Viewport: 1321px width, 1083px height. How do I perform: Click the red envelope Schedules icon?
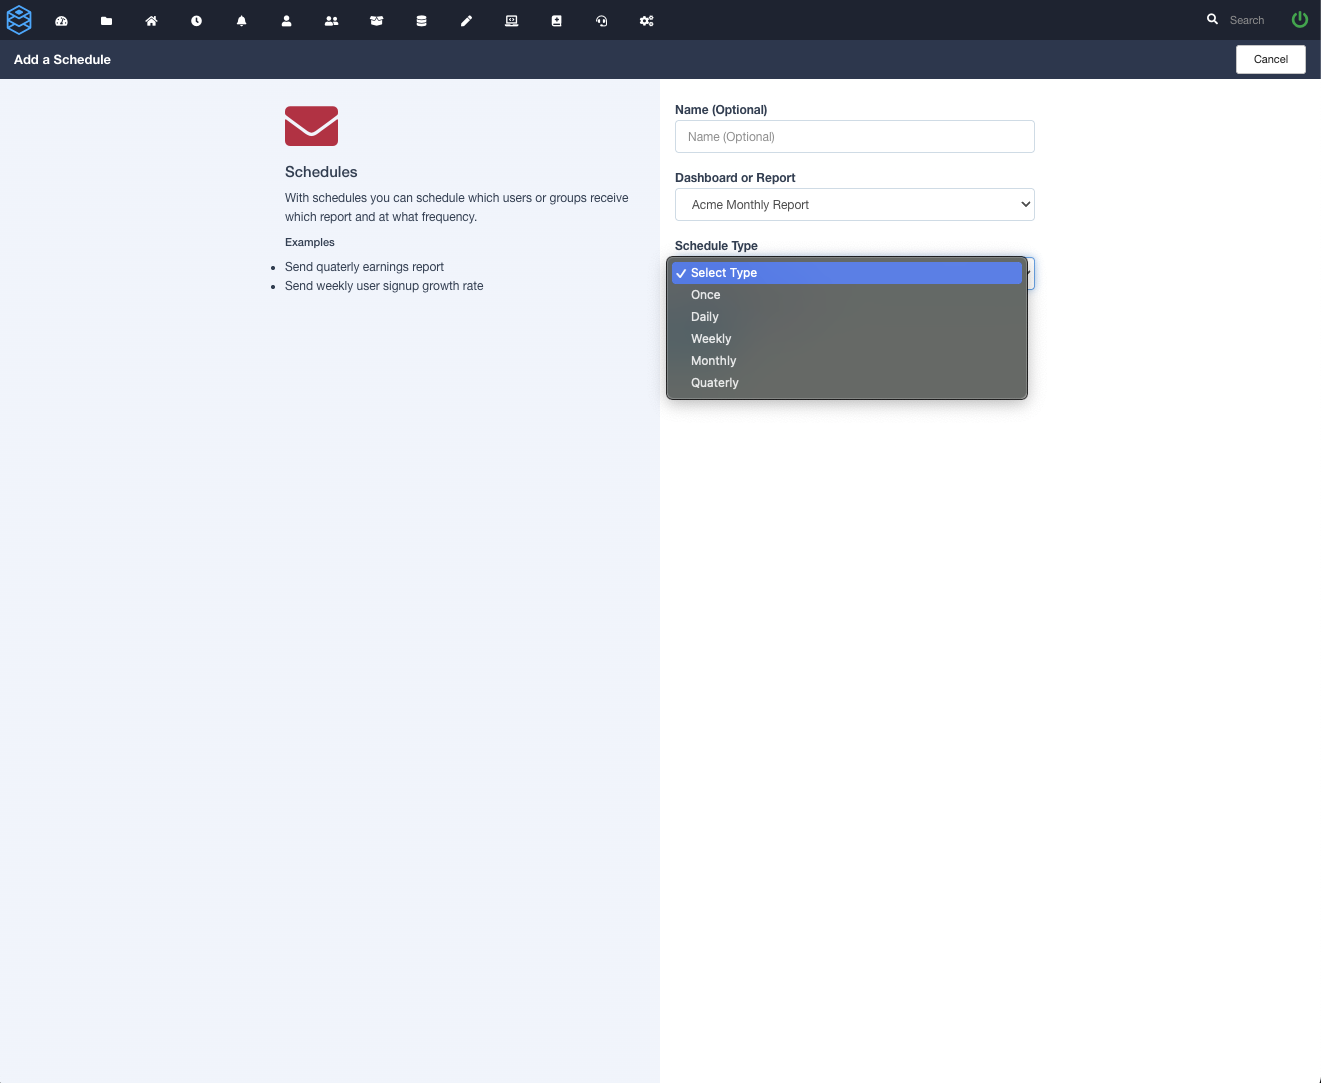coord(311,126)
